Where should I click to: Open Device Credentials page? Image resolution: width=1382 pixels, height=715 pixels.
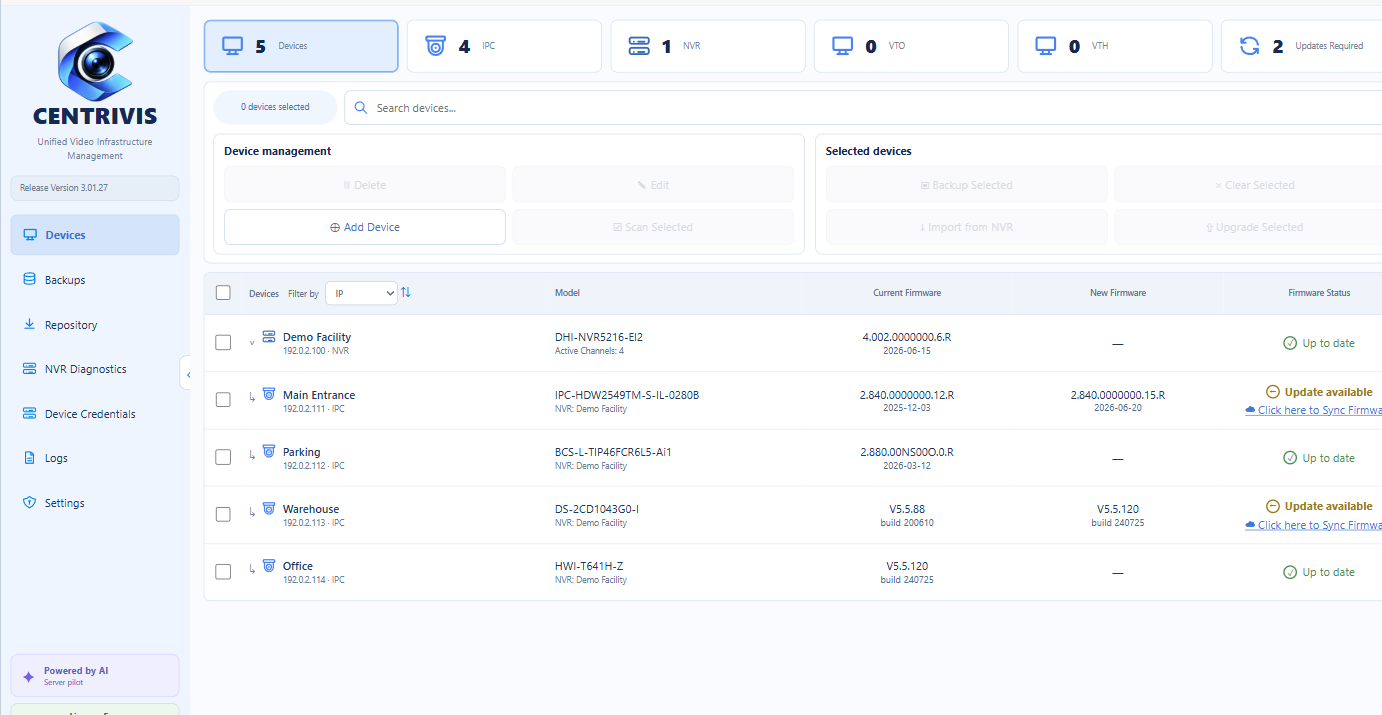click(x=95, y=414)
